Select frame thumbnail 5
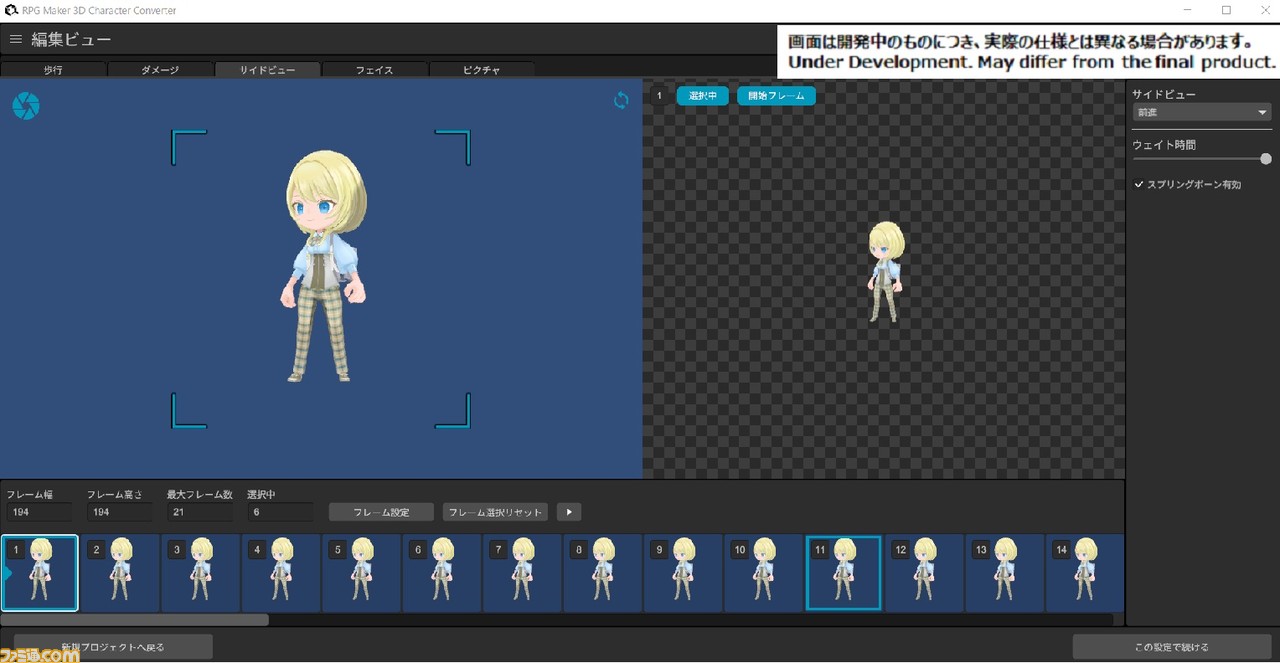Viewport: 1280px width, 663px height. [x=361, y=573]
